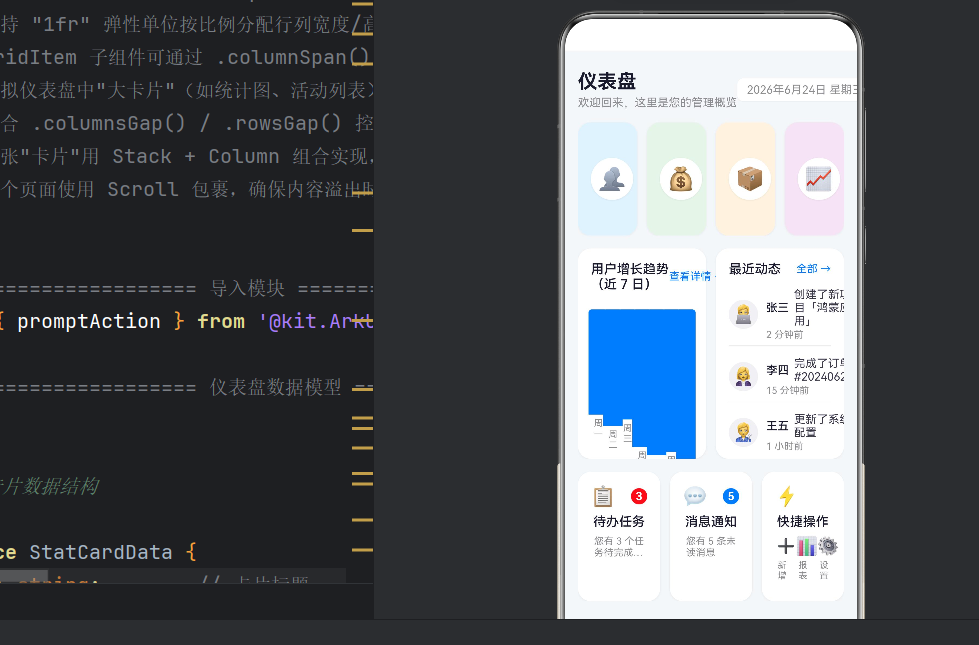Tap the package box stat card icon
The width and height of the screenshot is (979, 645).
coord(749,179)
